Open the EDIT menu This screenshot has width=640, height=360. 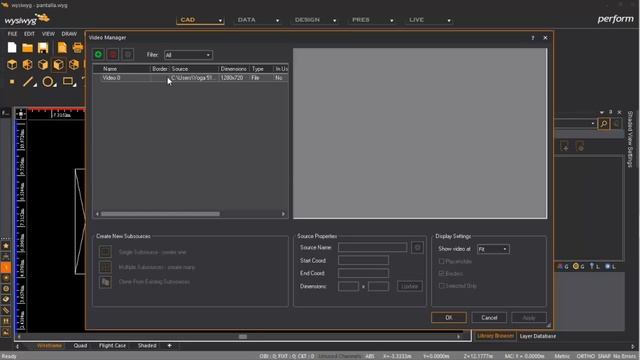coord(29,34)
